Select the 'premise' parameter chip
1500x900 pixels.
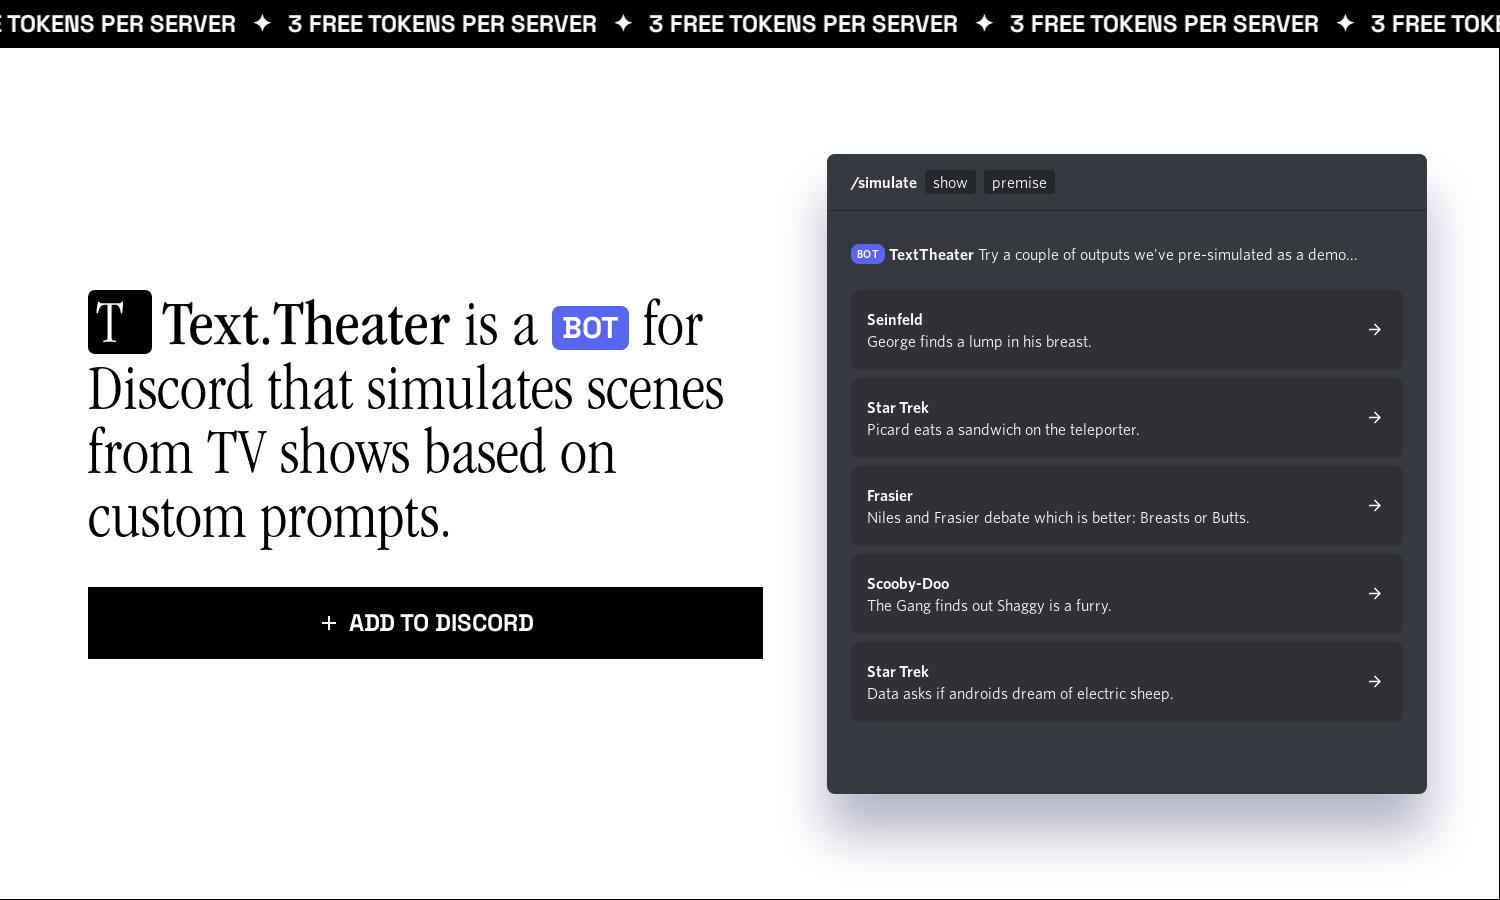[x=1019, y=183]
